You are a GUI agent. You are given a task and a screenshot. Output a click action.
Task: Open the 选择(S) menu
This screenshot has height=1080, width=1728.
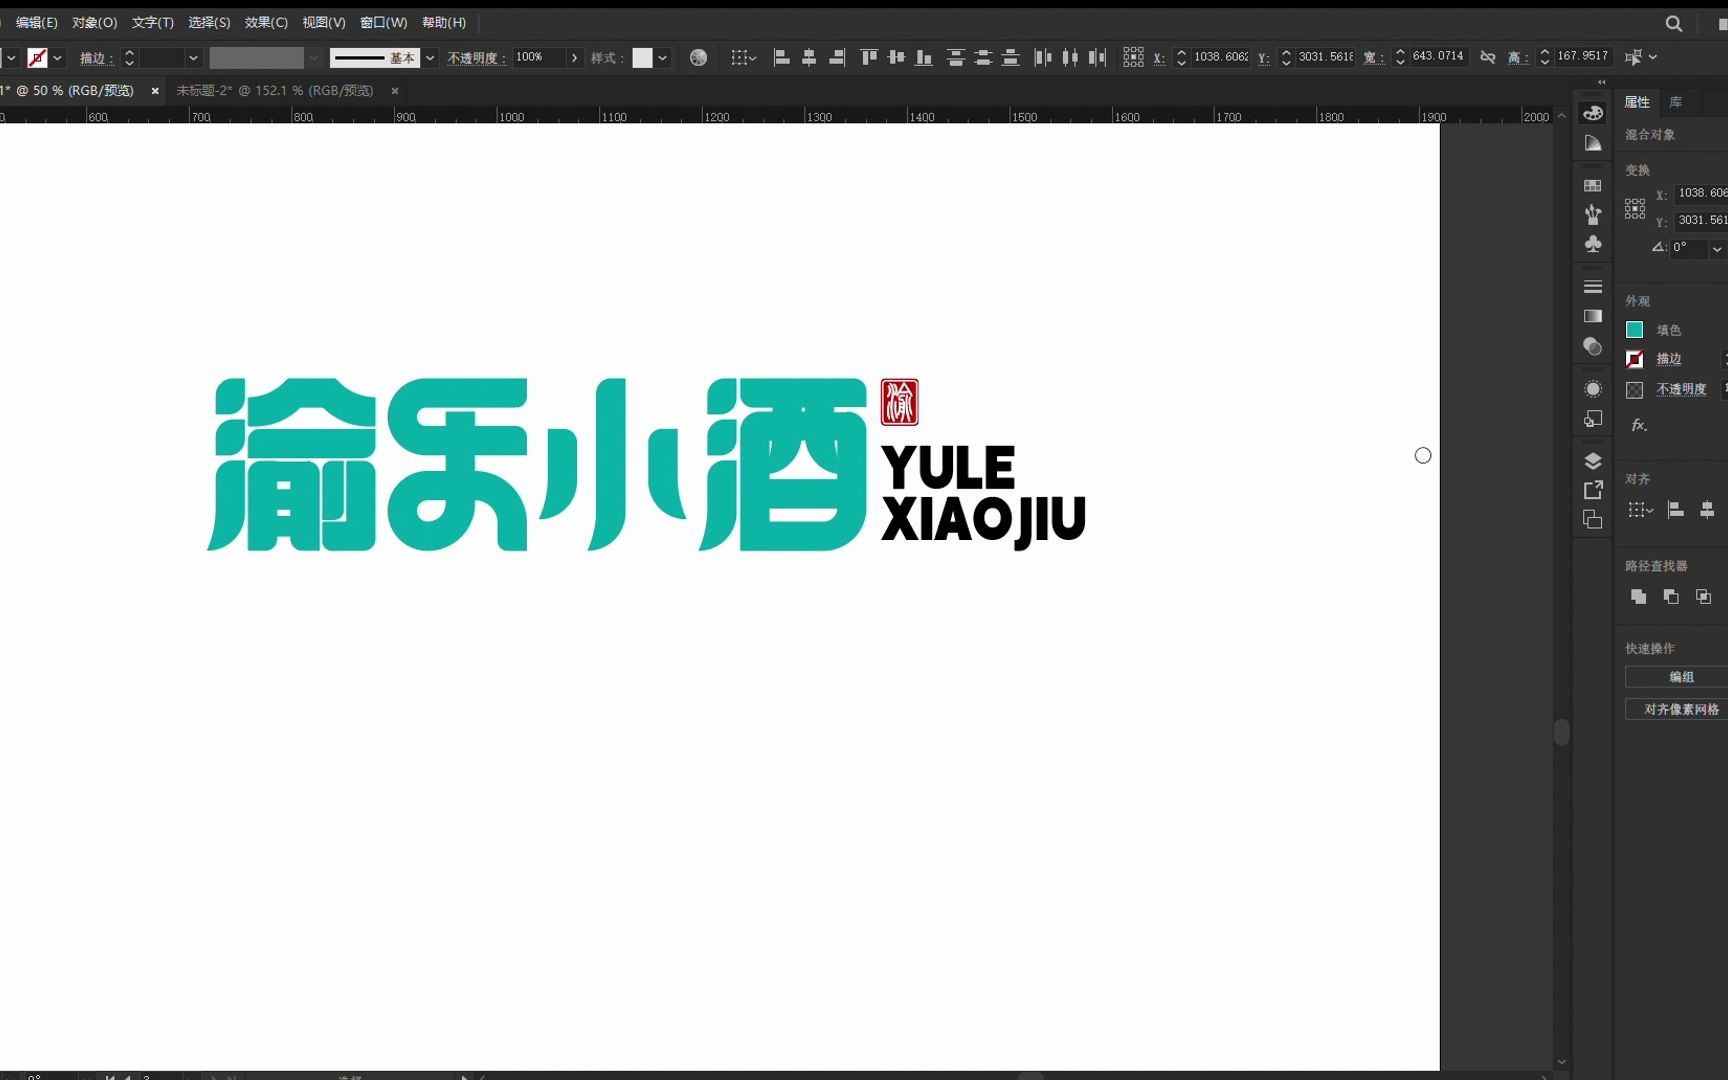(x=209, y=22)
